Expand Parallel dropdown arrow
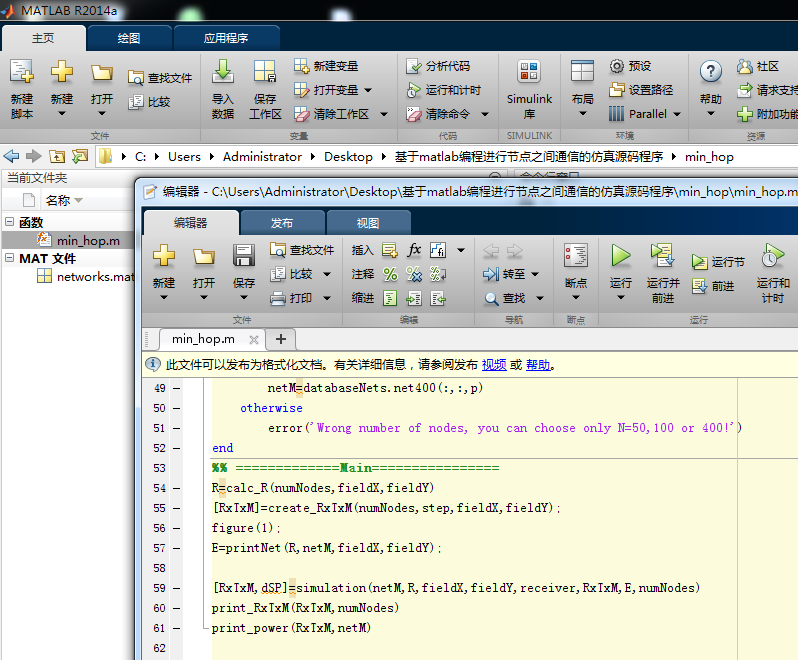The image size is (798, 660). pos(677,114)
